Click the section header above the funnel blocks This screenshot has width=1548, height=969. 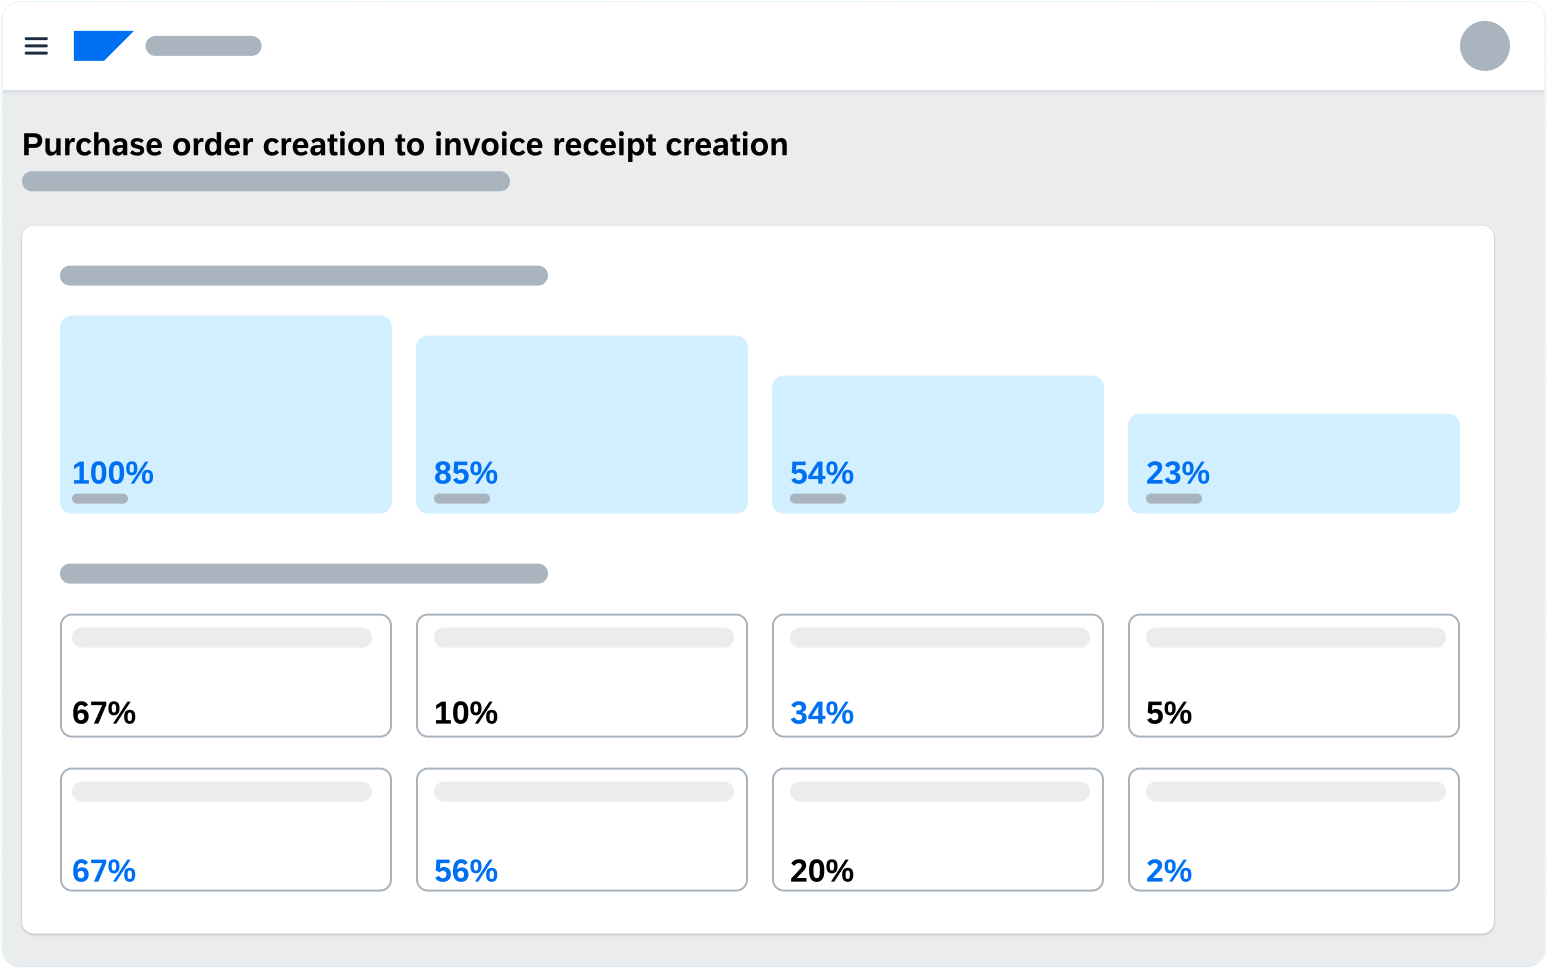coord(304,276)
